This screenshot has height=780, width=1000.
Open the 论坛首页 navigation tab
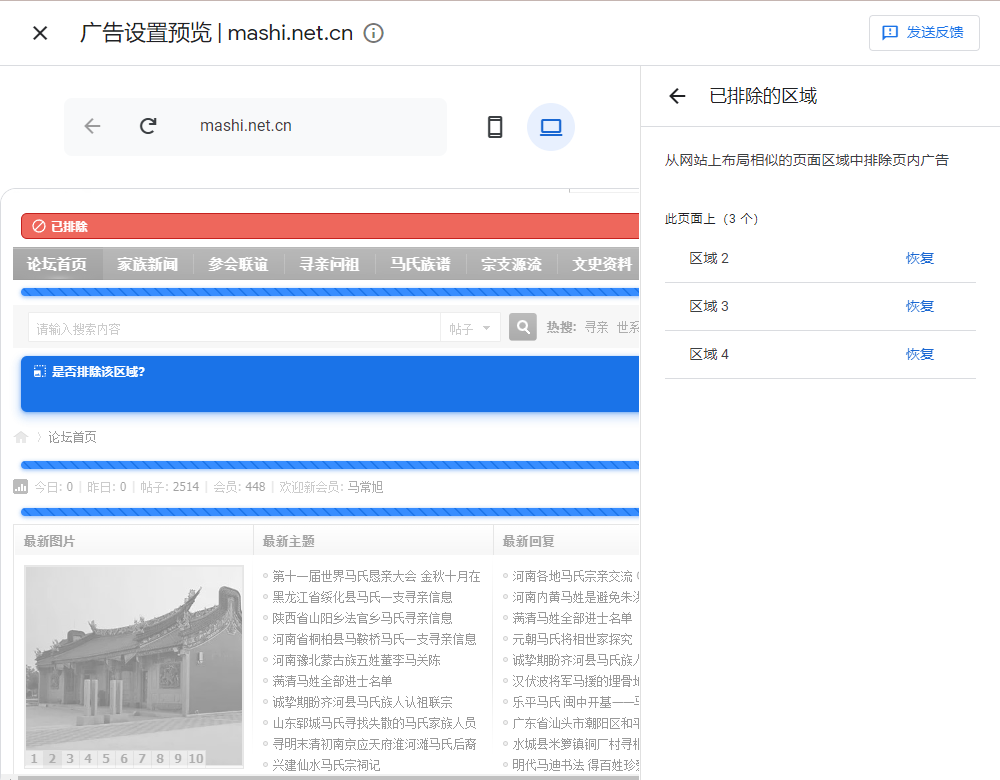[x=57, y=264]
